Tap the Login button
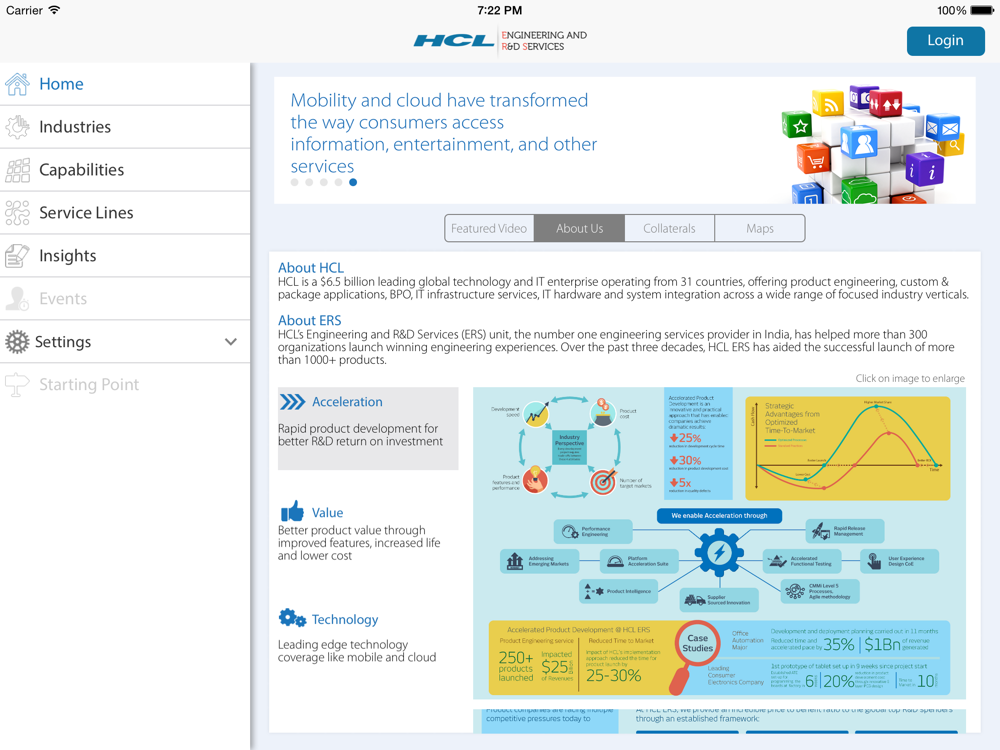 945,41
